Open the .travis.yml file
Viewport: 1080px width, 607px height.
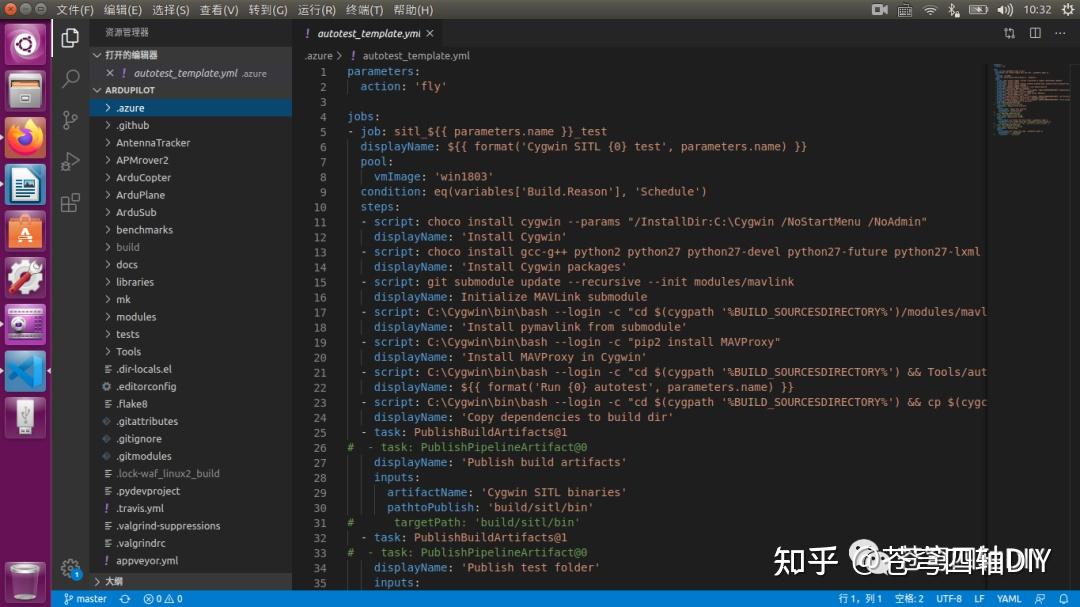click(x=191, y=508)
